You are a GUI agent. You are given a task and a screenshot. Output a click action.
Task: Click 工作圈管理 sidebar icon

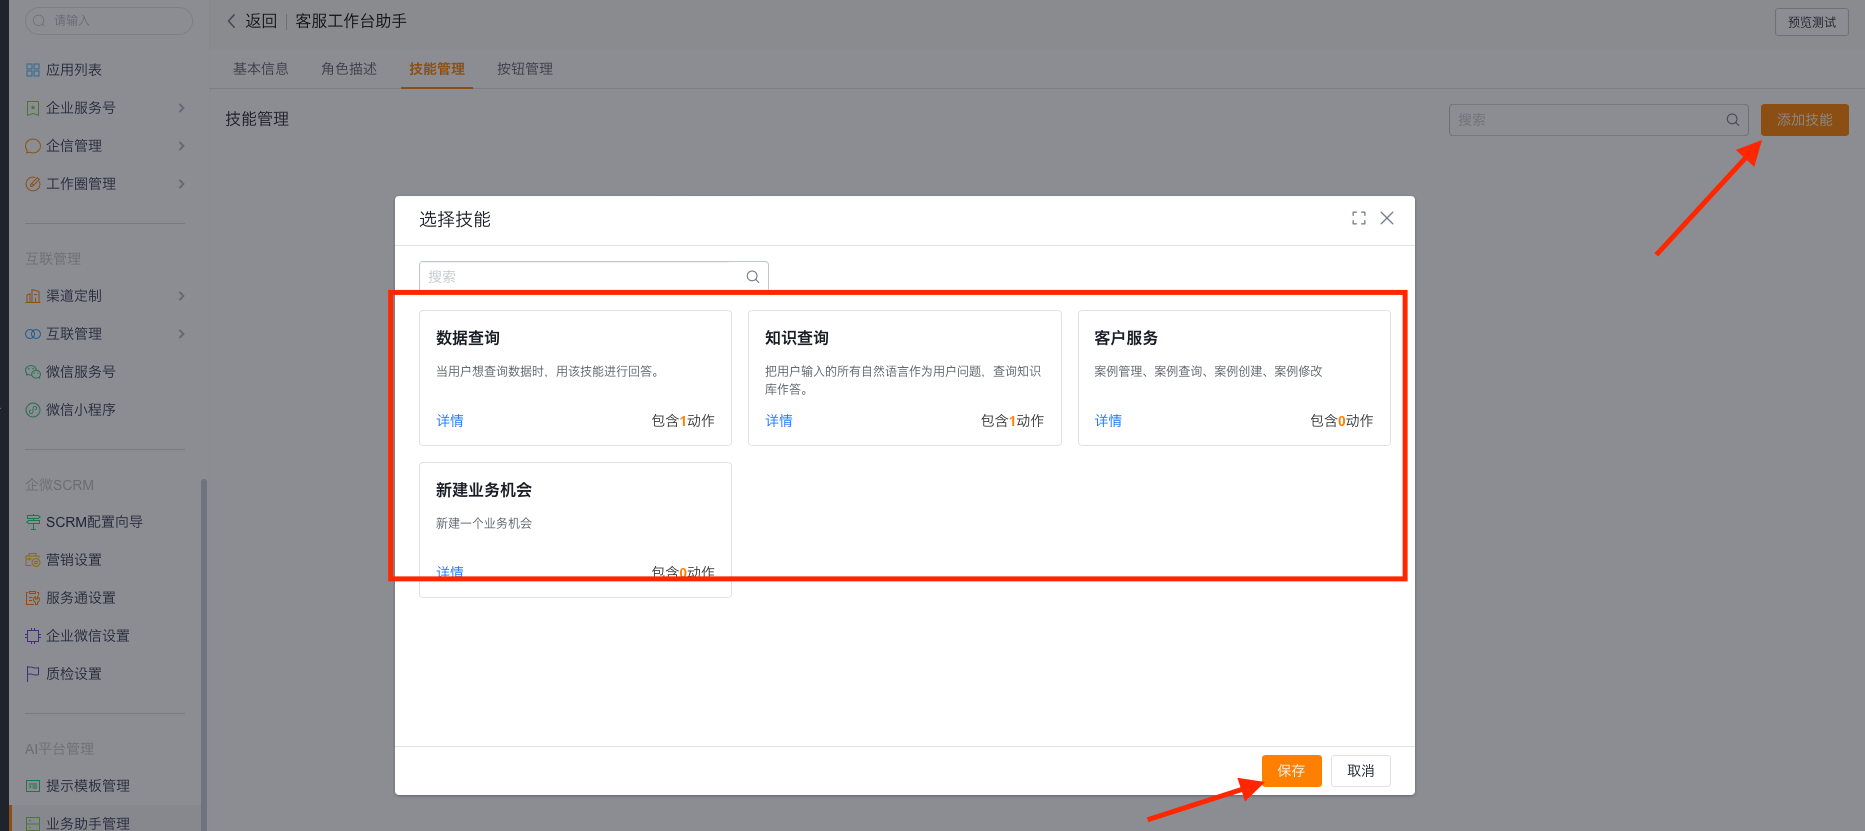coord(33,184)
